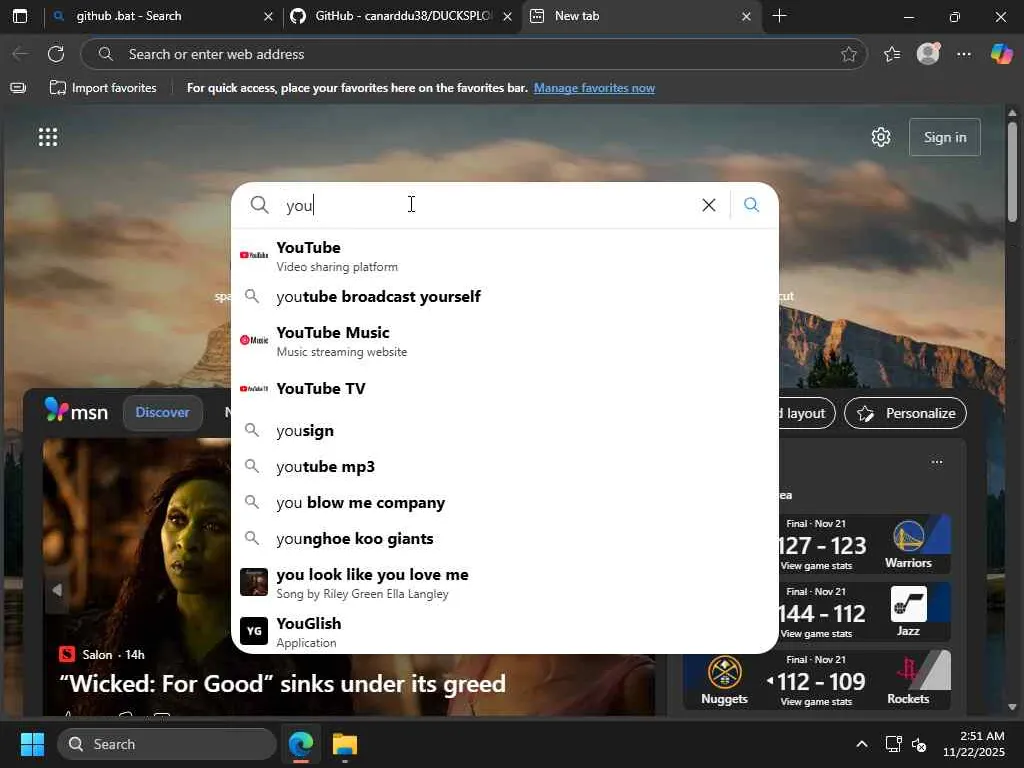Switch to github .bat Search tab
Viewport: 1024px width, 768px height.
click(x=163, y=16)
